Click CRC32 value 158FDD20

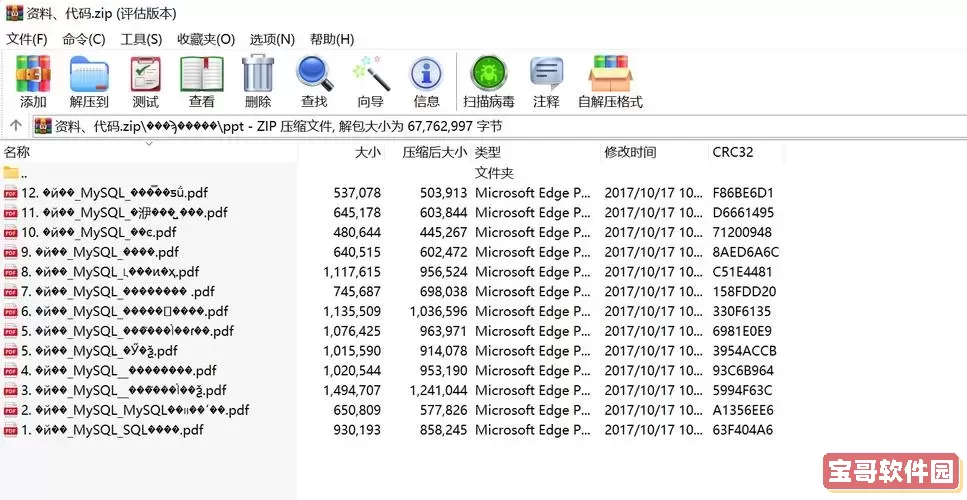[x=744, y=292]
